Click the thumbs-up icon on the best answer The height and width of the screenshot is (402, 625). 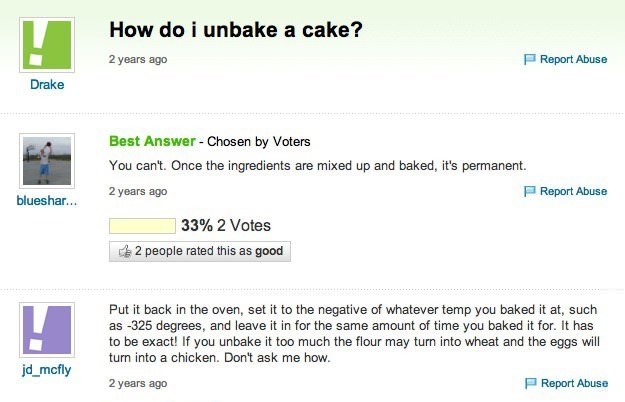[x=125, y=252]
